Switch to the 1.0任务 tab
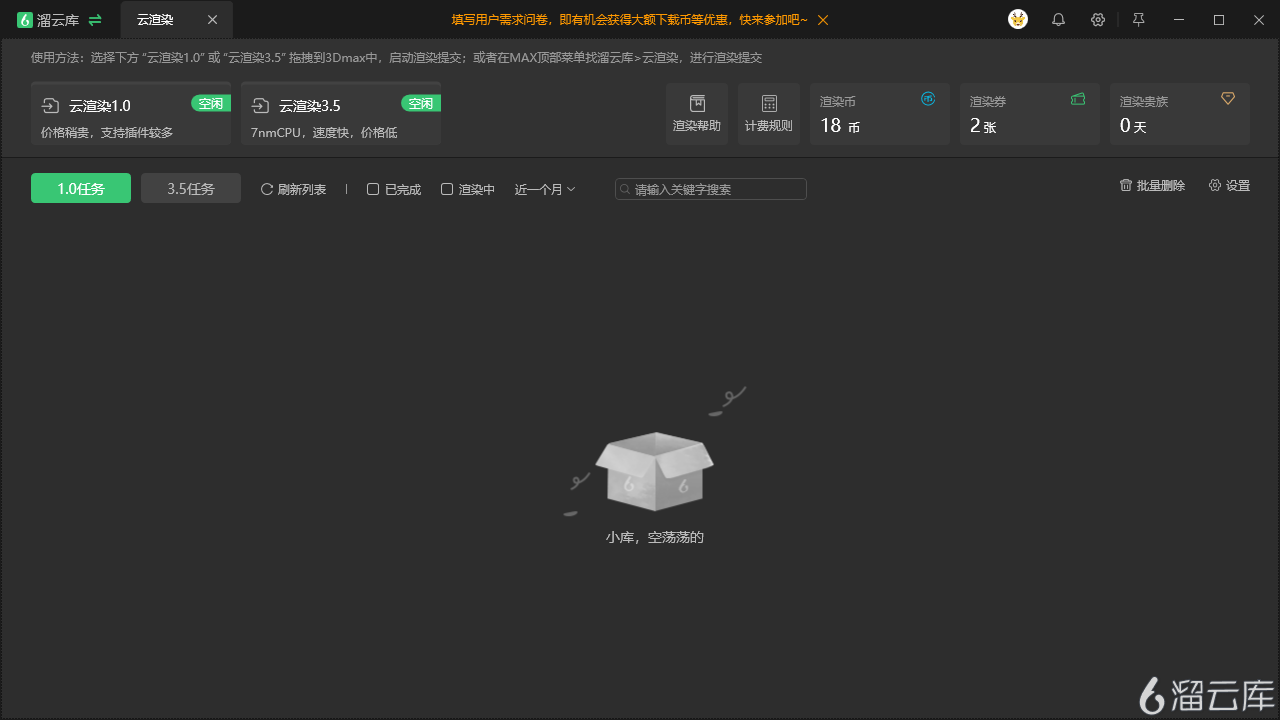Viewport: 1280px width, 720px height. [x=81, y=188]
